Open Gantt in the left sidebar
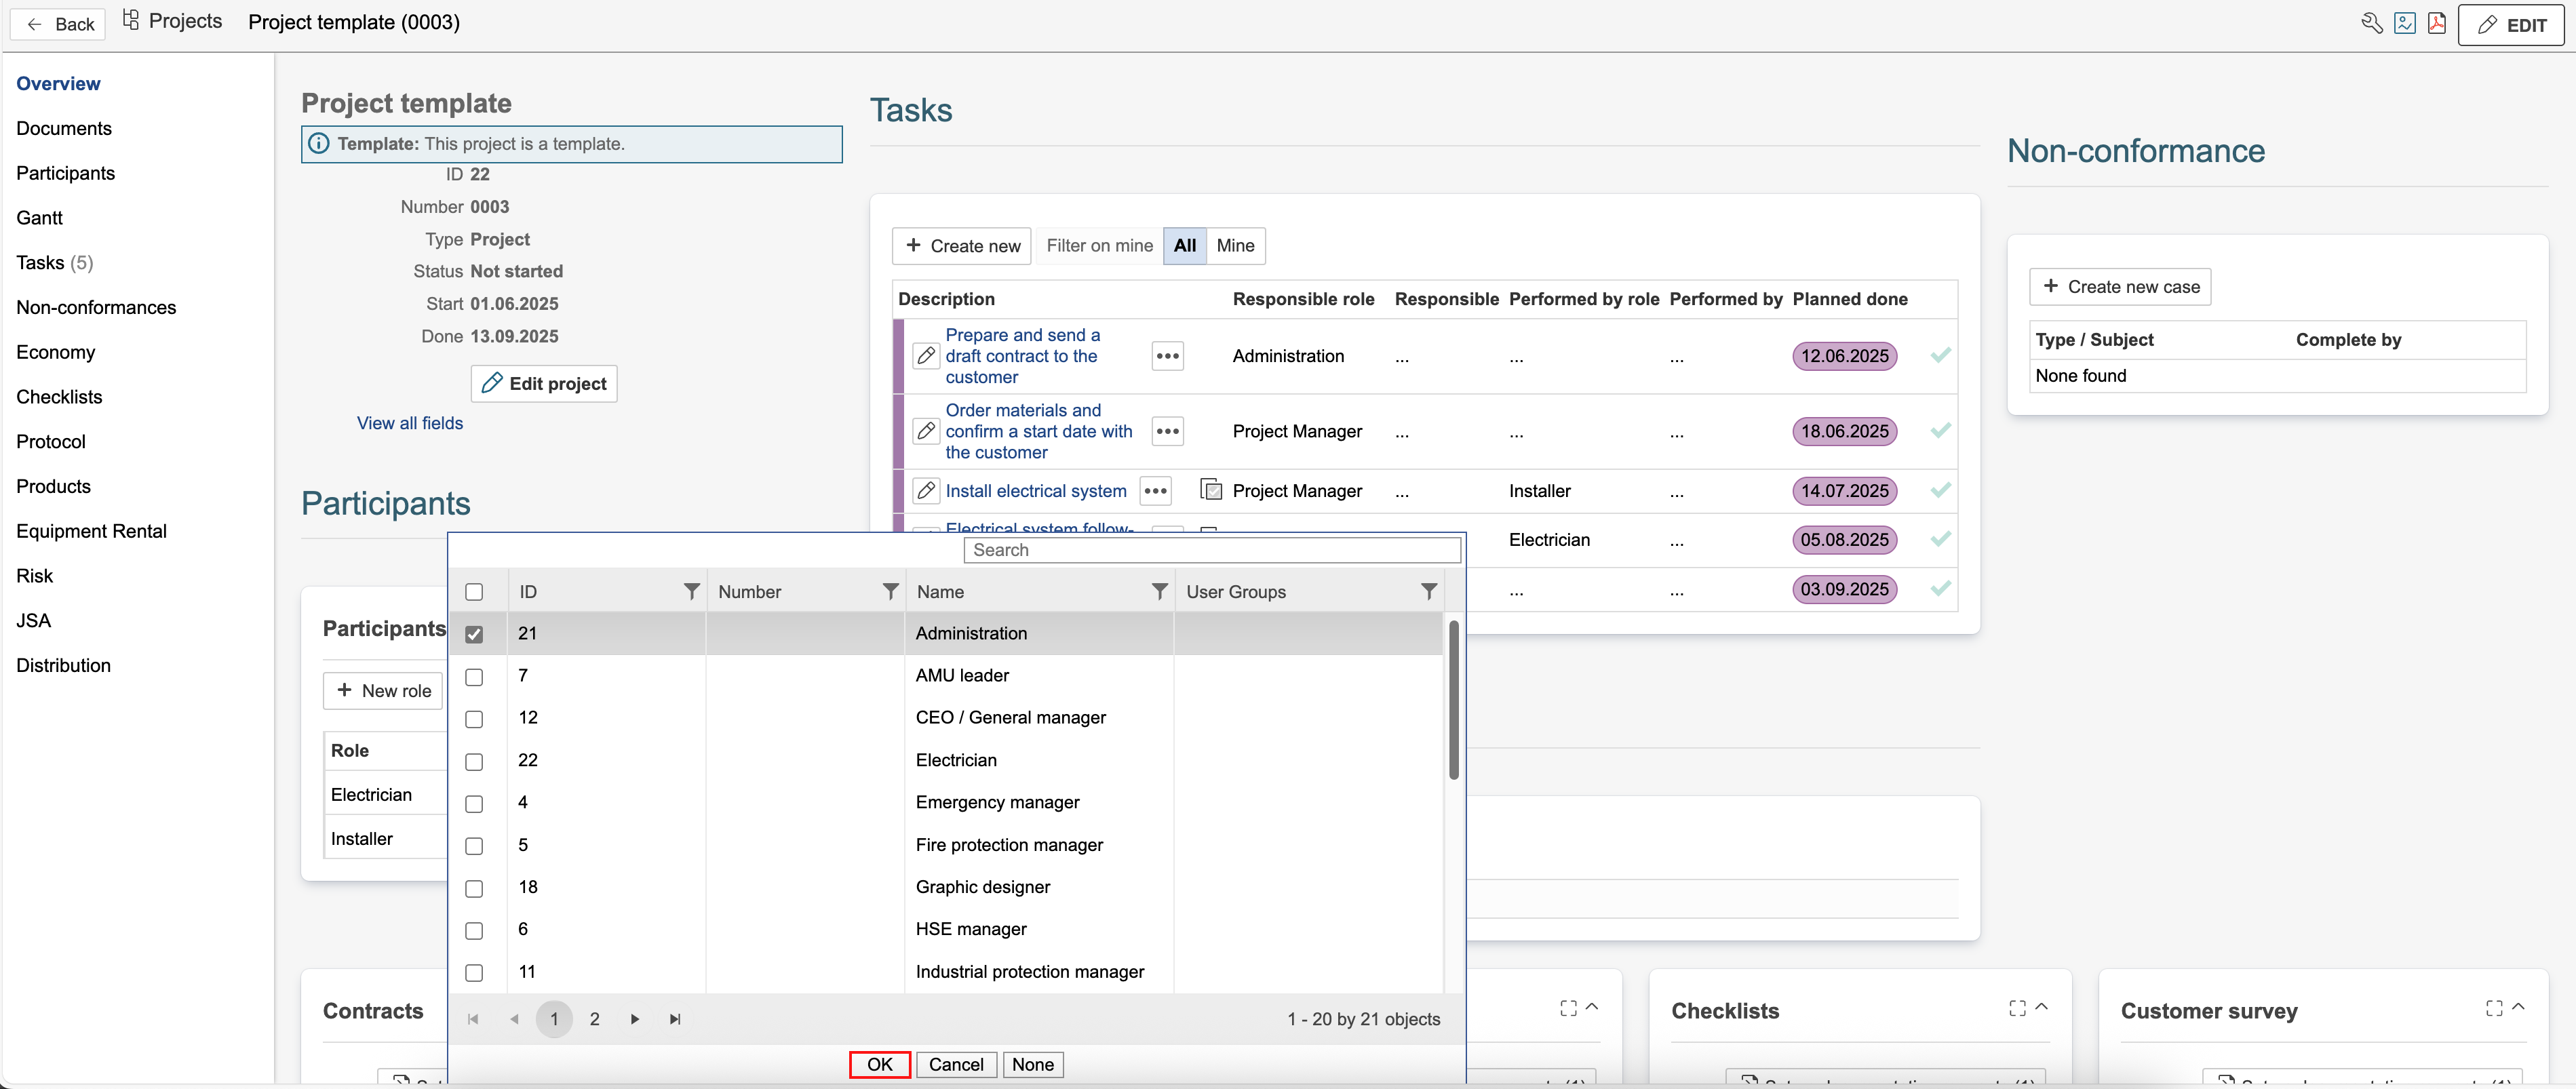The width and height of the screenshot is (2576, 1089). [x=39, y=218]
